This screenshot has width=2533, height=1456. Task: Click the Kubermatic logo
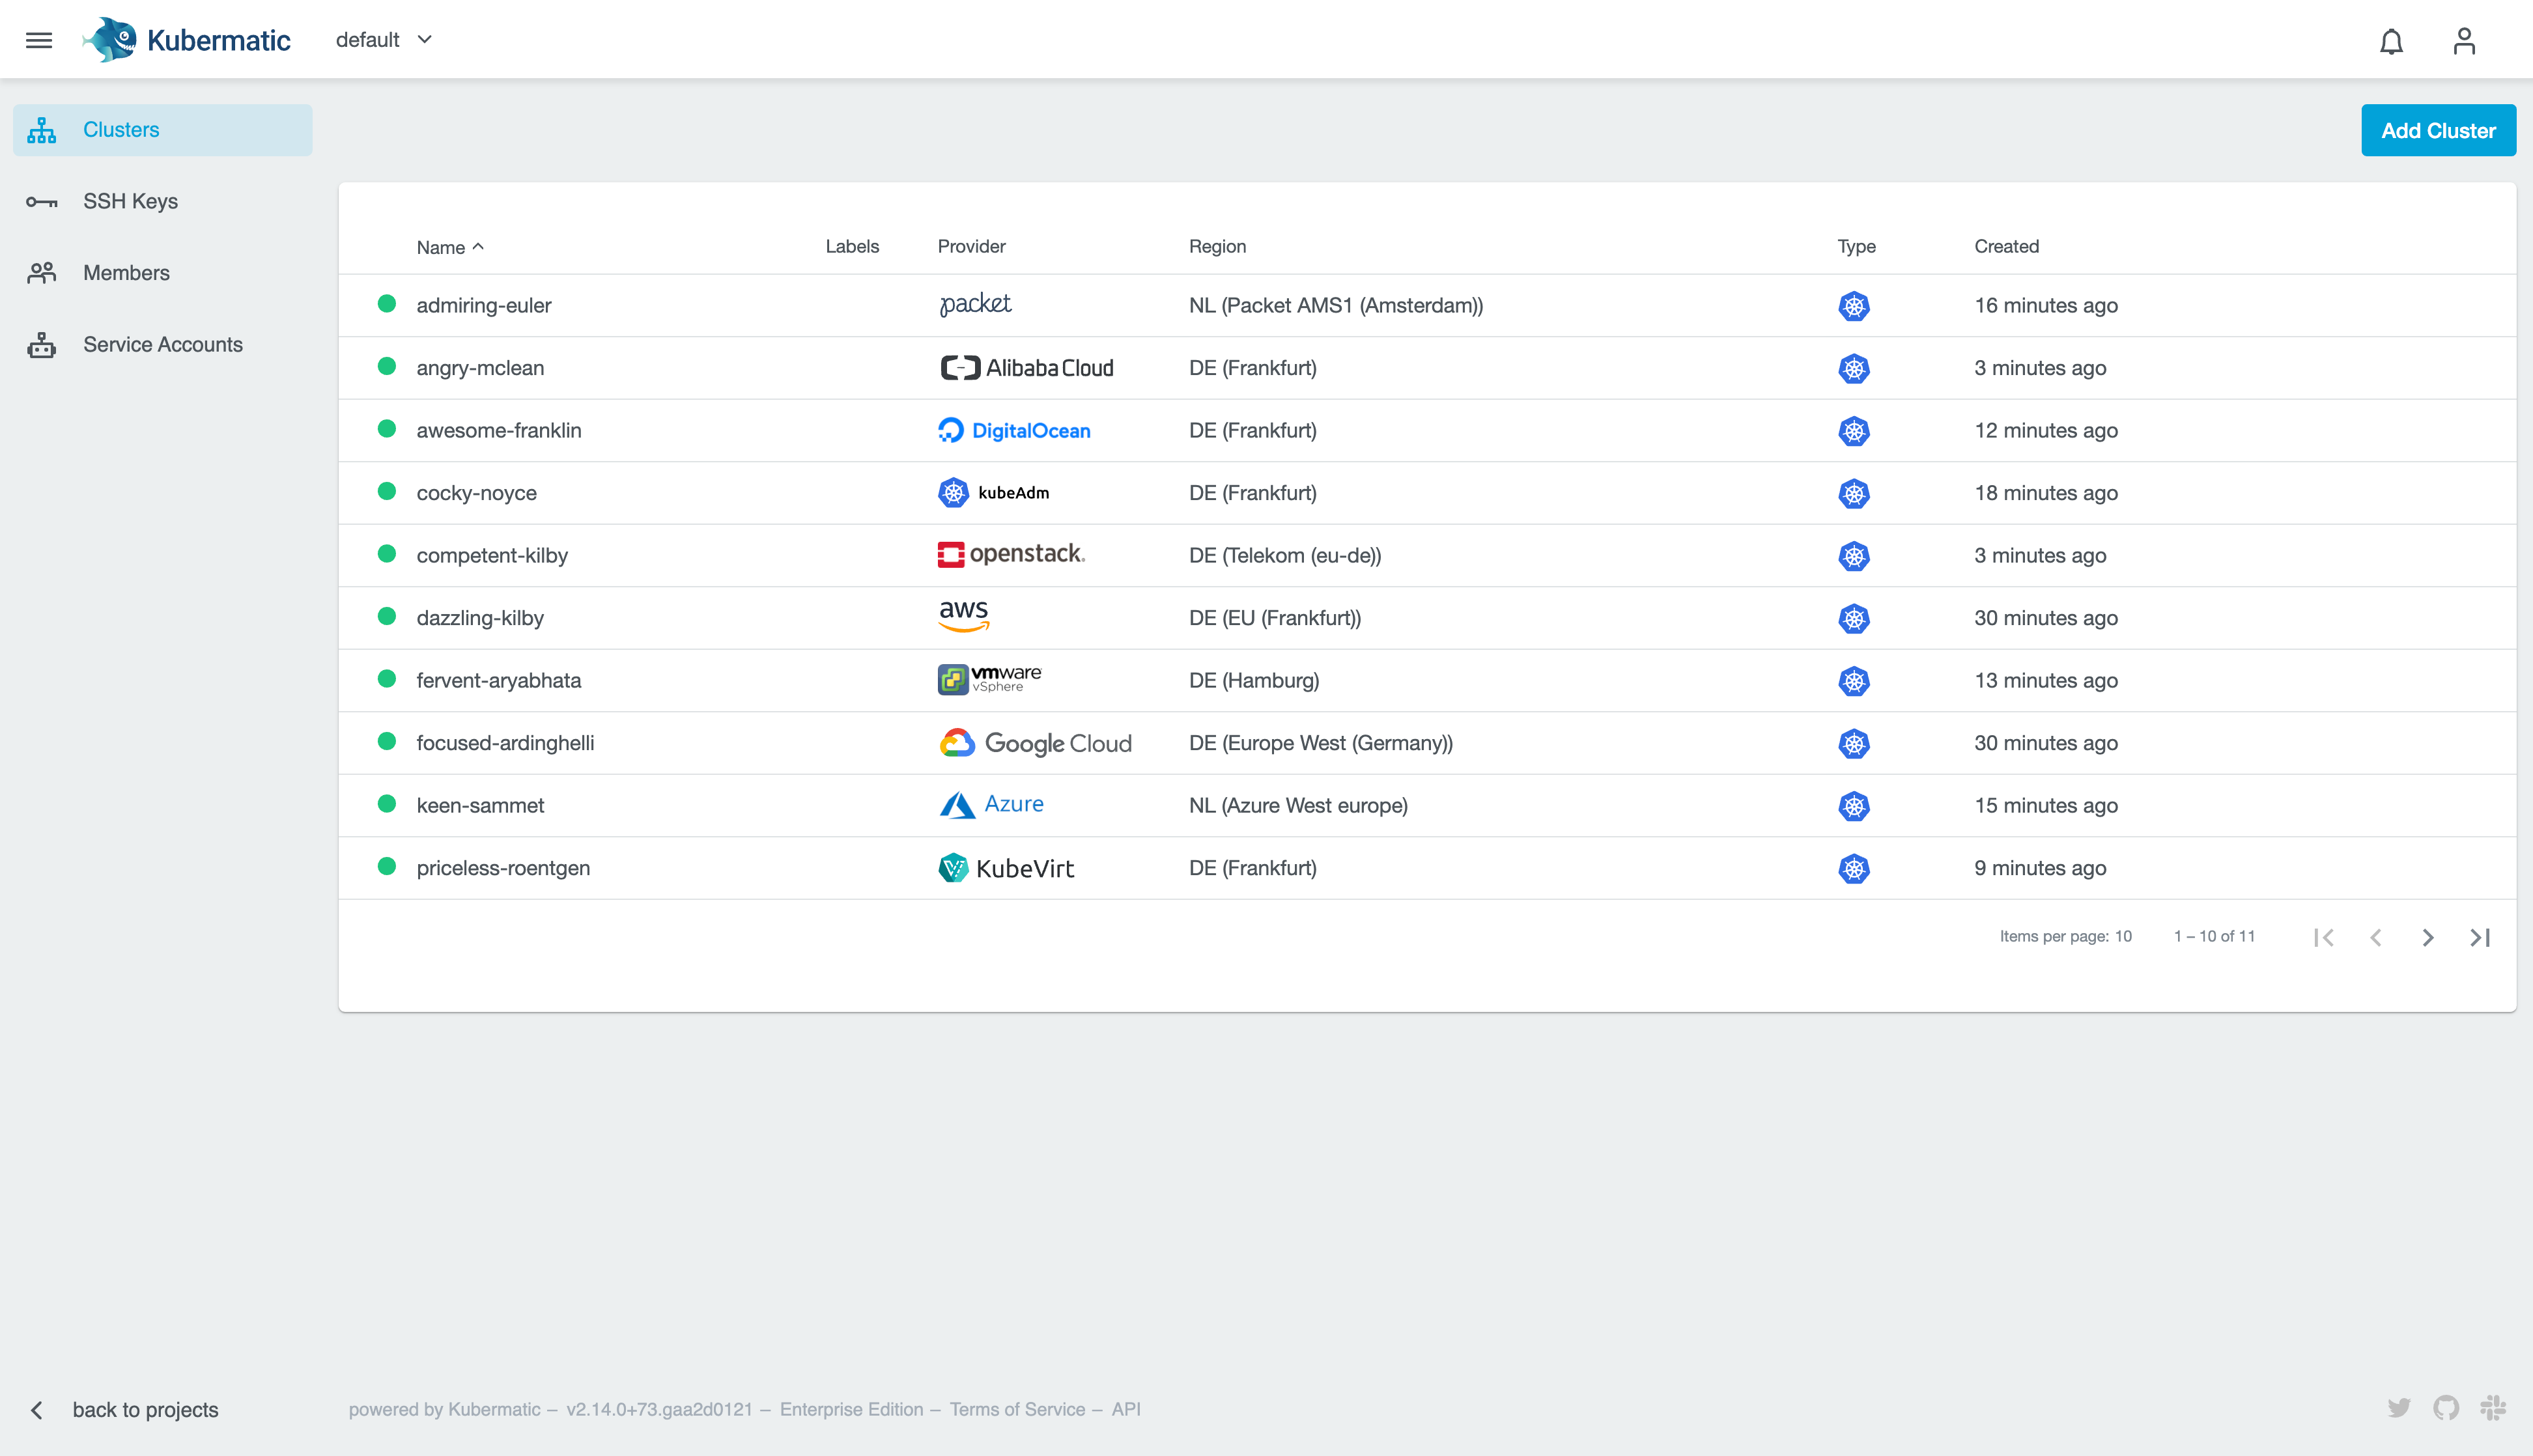coord(186,40)
